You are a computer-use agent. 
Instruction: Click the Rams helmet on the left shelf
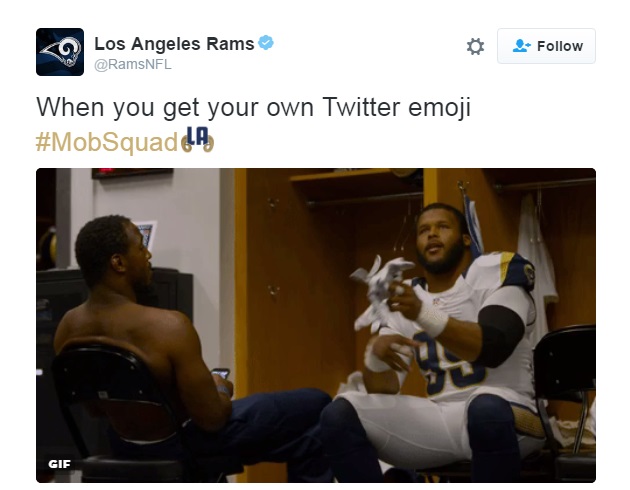pyautogui.click(x=47, y=248)
